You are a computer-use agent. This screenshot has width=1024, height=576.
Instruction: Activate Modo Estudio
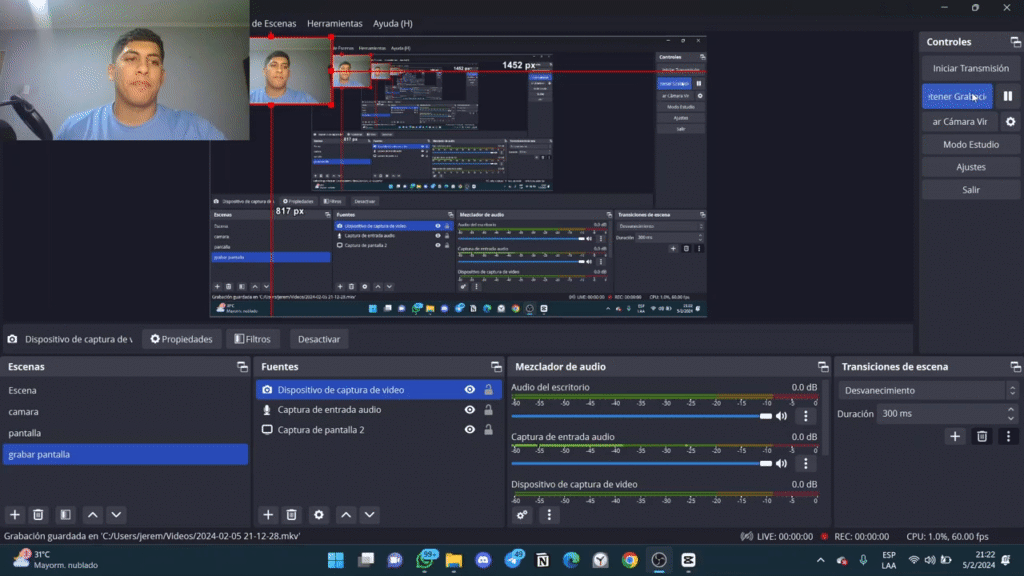(x=969, y=144)
